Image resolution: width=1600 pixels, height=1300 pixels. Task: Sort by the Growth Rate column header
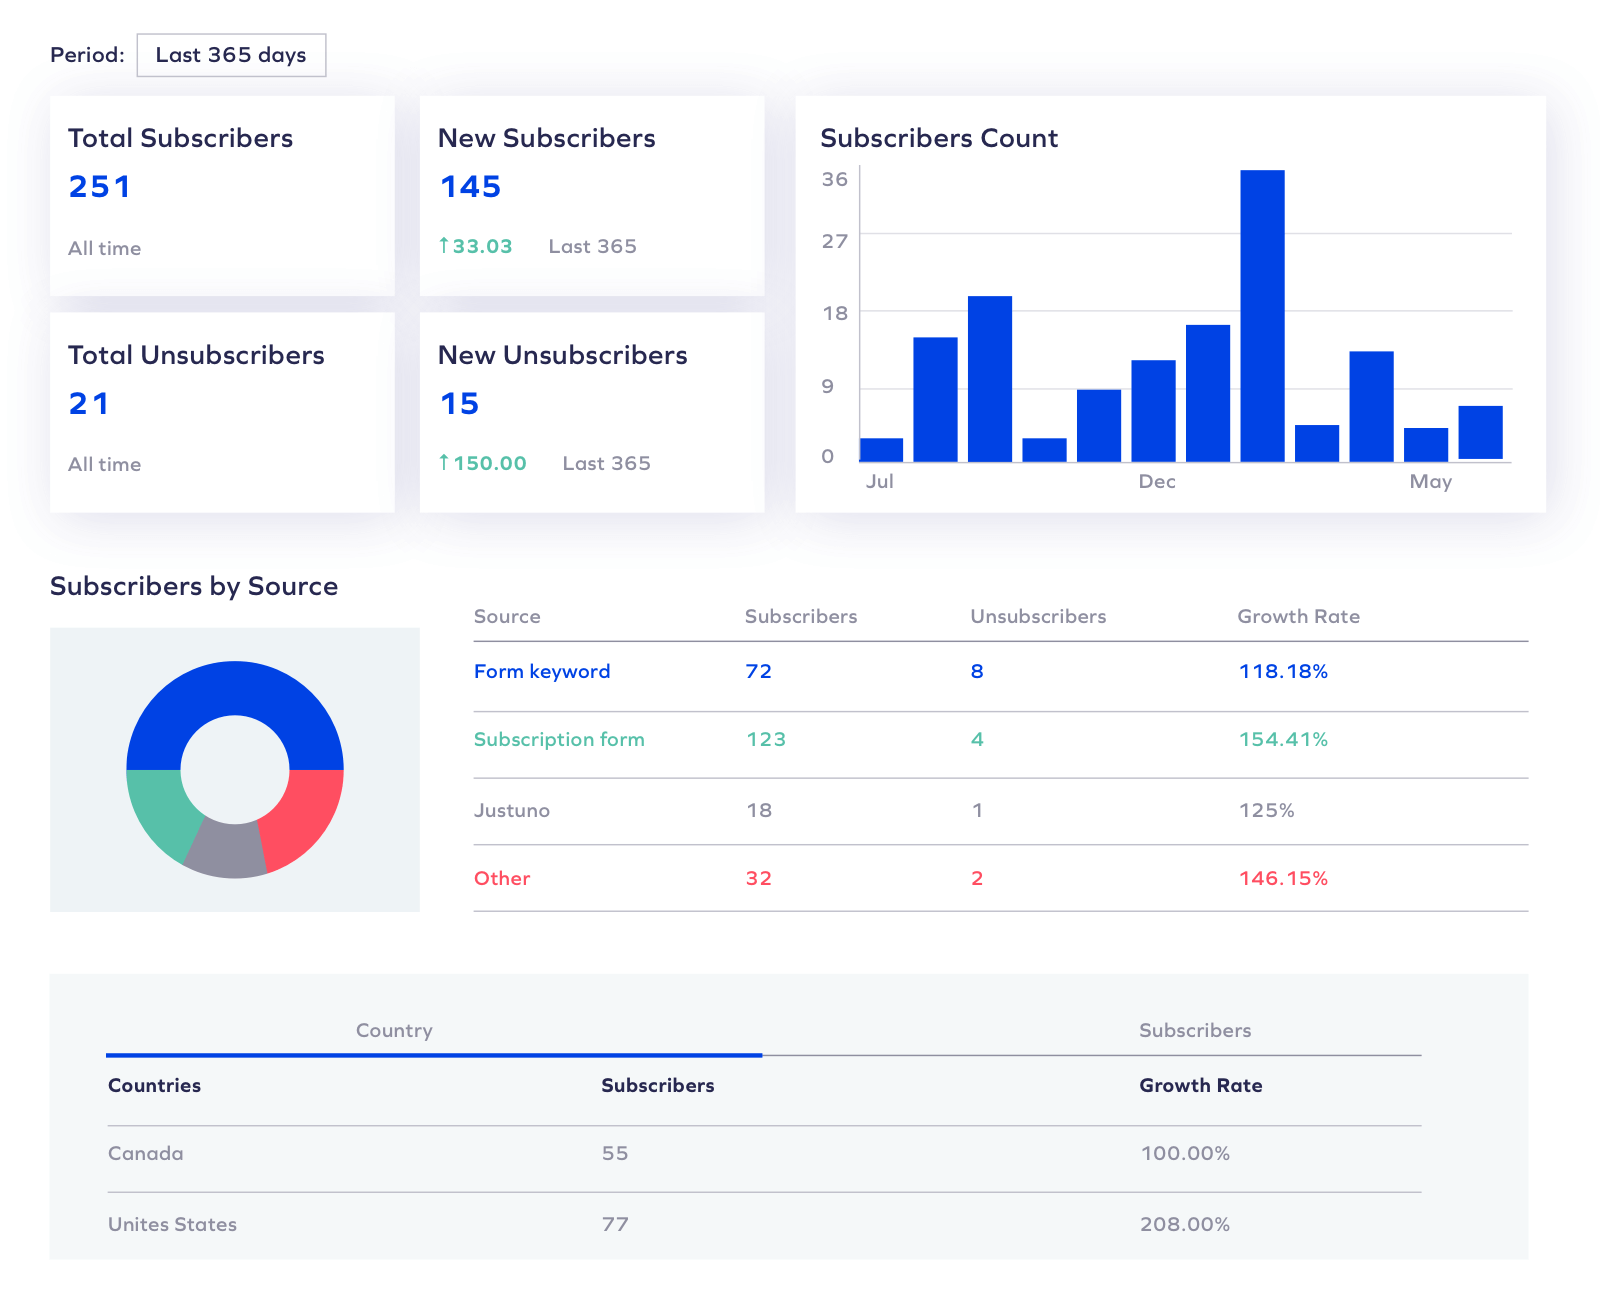pyautogui.click(x=1298, y=616)
